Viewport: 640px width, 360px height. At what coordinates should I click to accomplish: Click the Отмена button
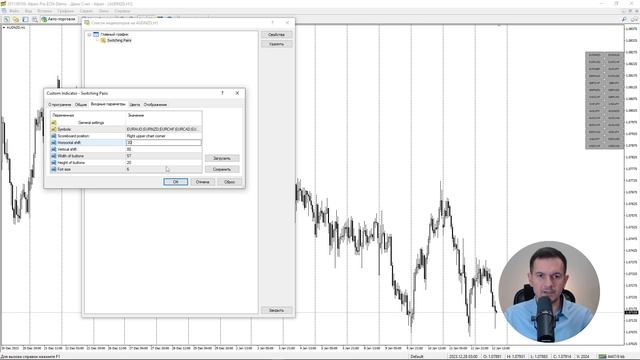tap(202, 182)
